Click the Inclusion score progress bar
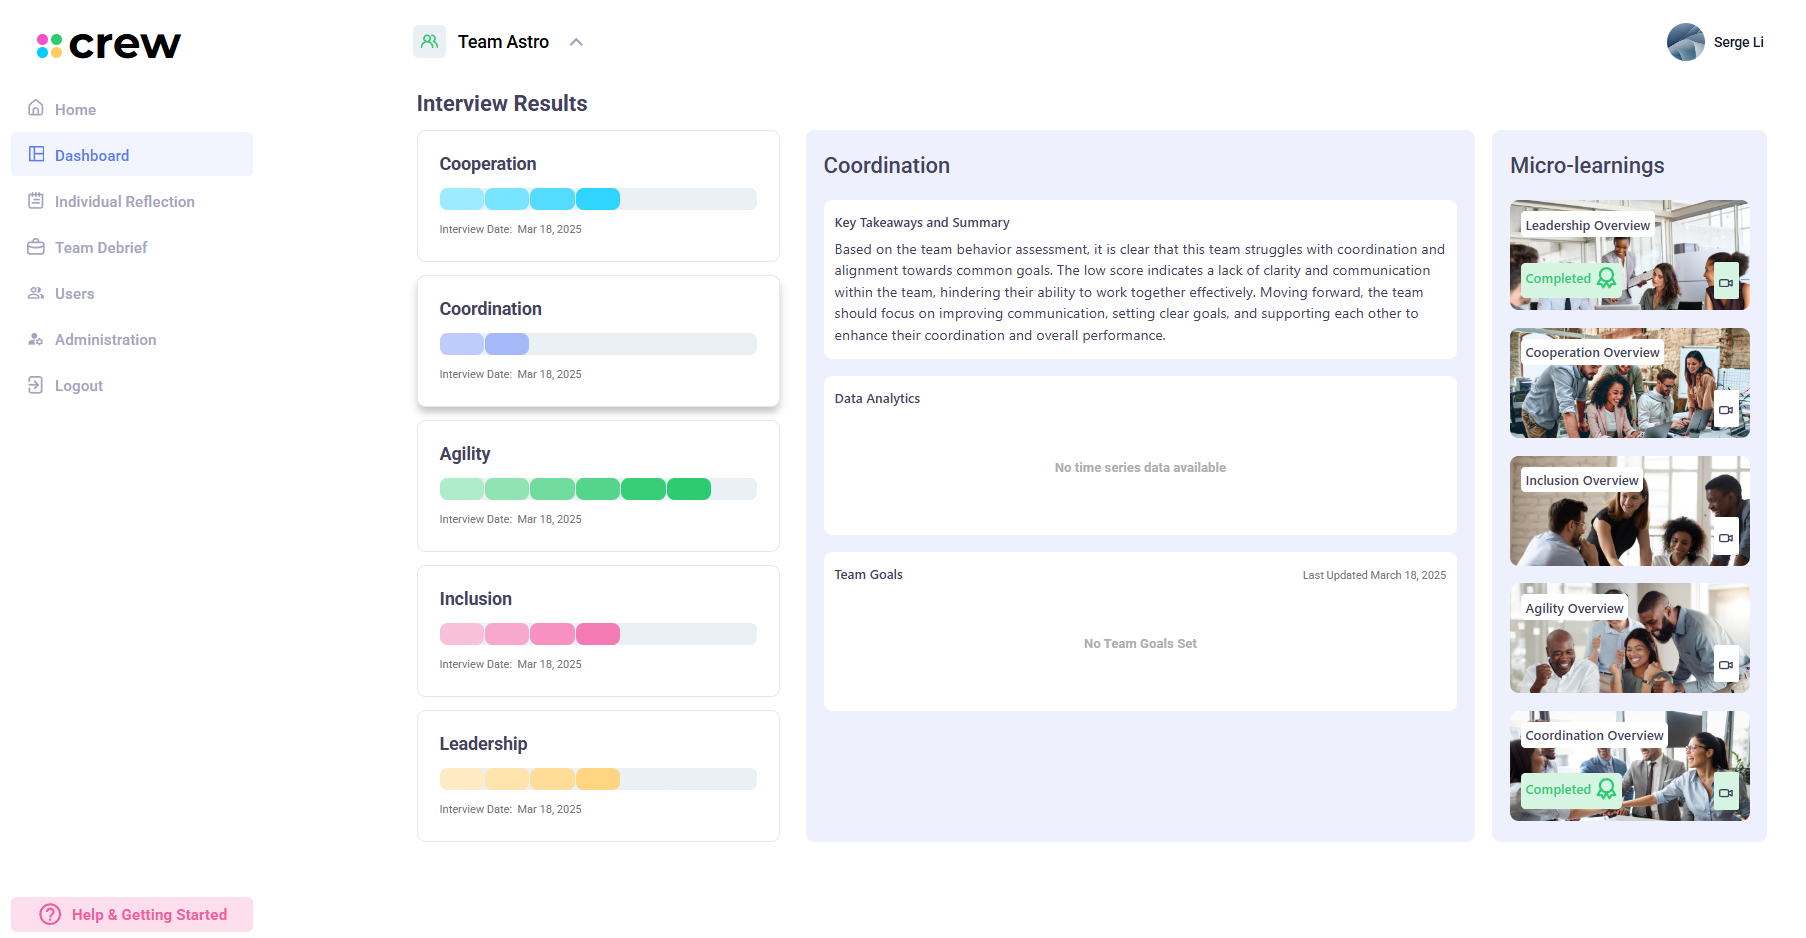Image resolution: width=1806 pixels, height=938 pixels. [598, 634]
